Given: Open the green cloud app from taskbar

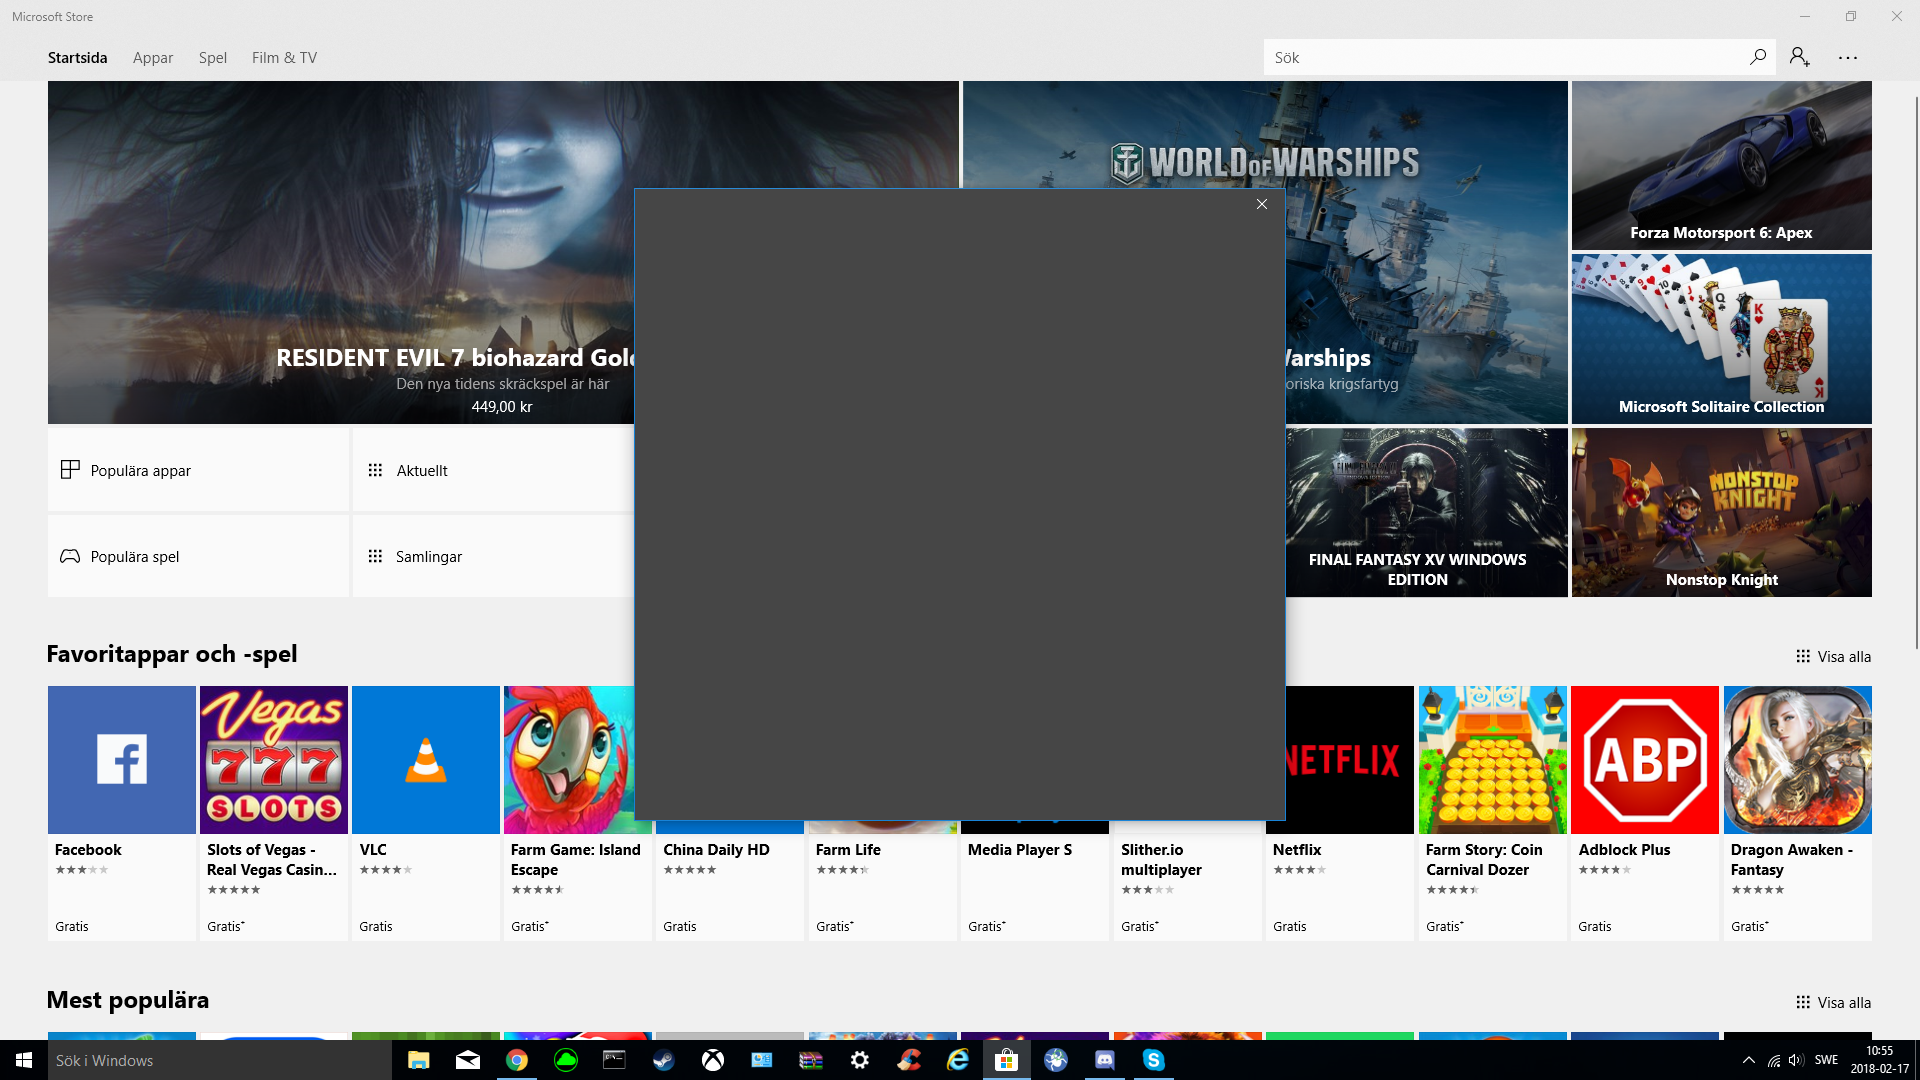Looking at the screenshot, I should pyautogui.click(x=566, y=1060).
